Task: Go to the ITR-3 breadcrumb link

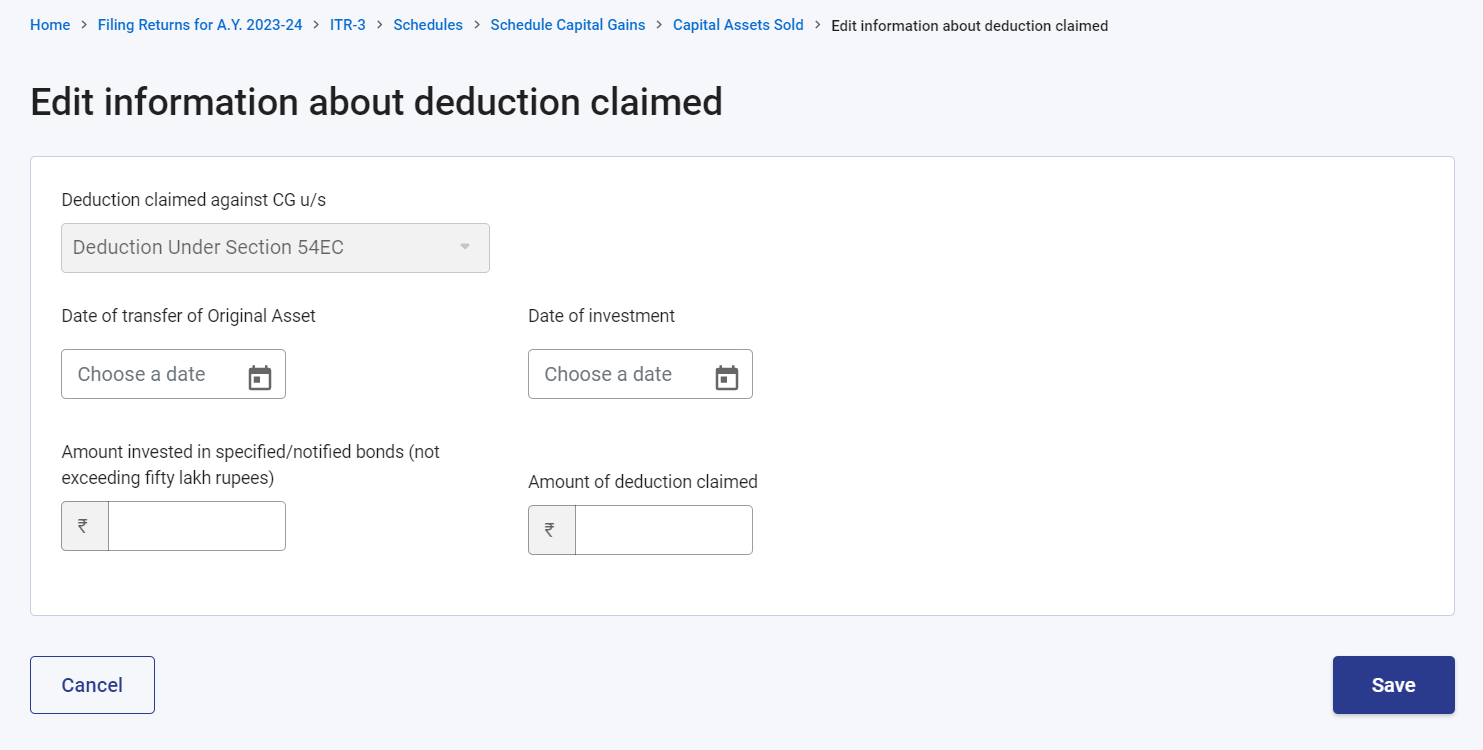Action: (348, 25)
